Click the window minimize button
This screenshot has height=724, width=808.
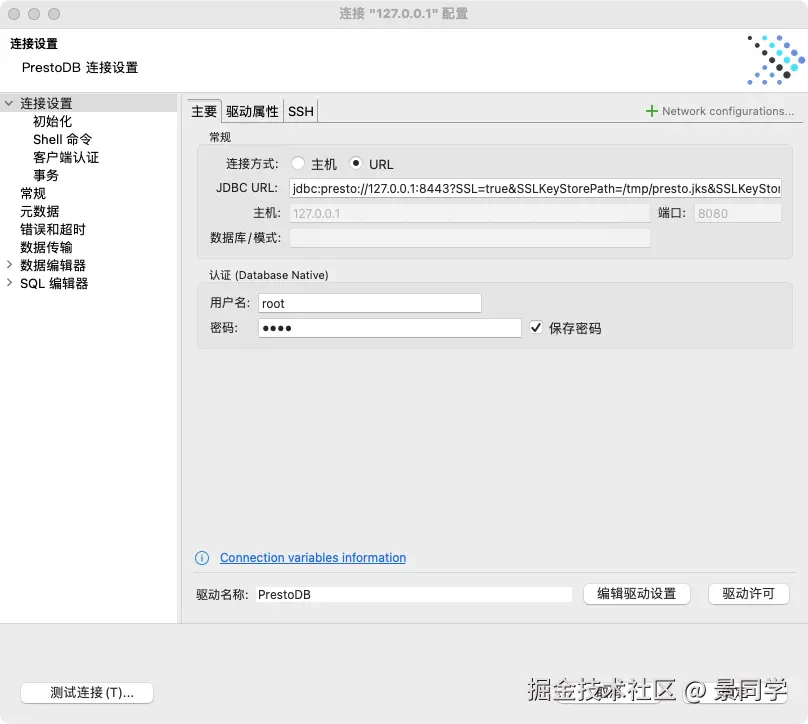pos(34,14)
